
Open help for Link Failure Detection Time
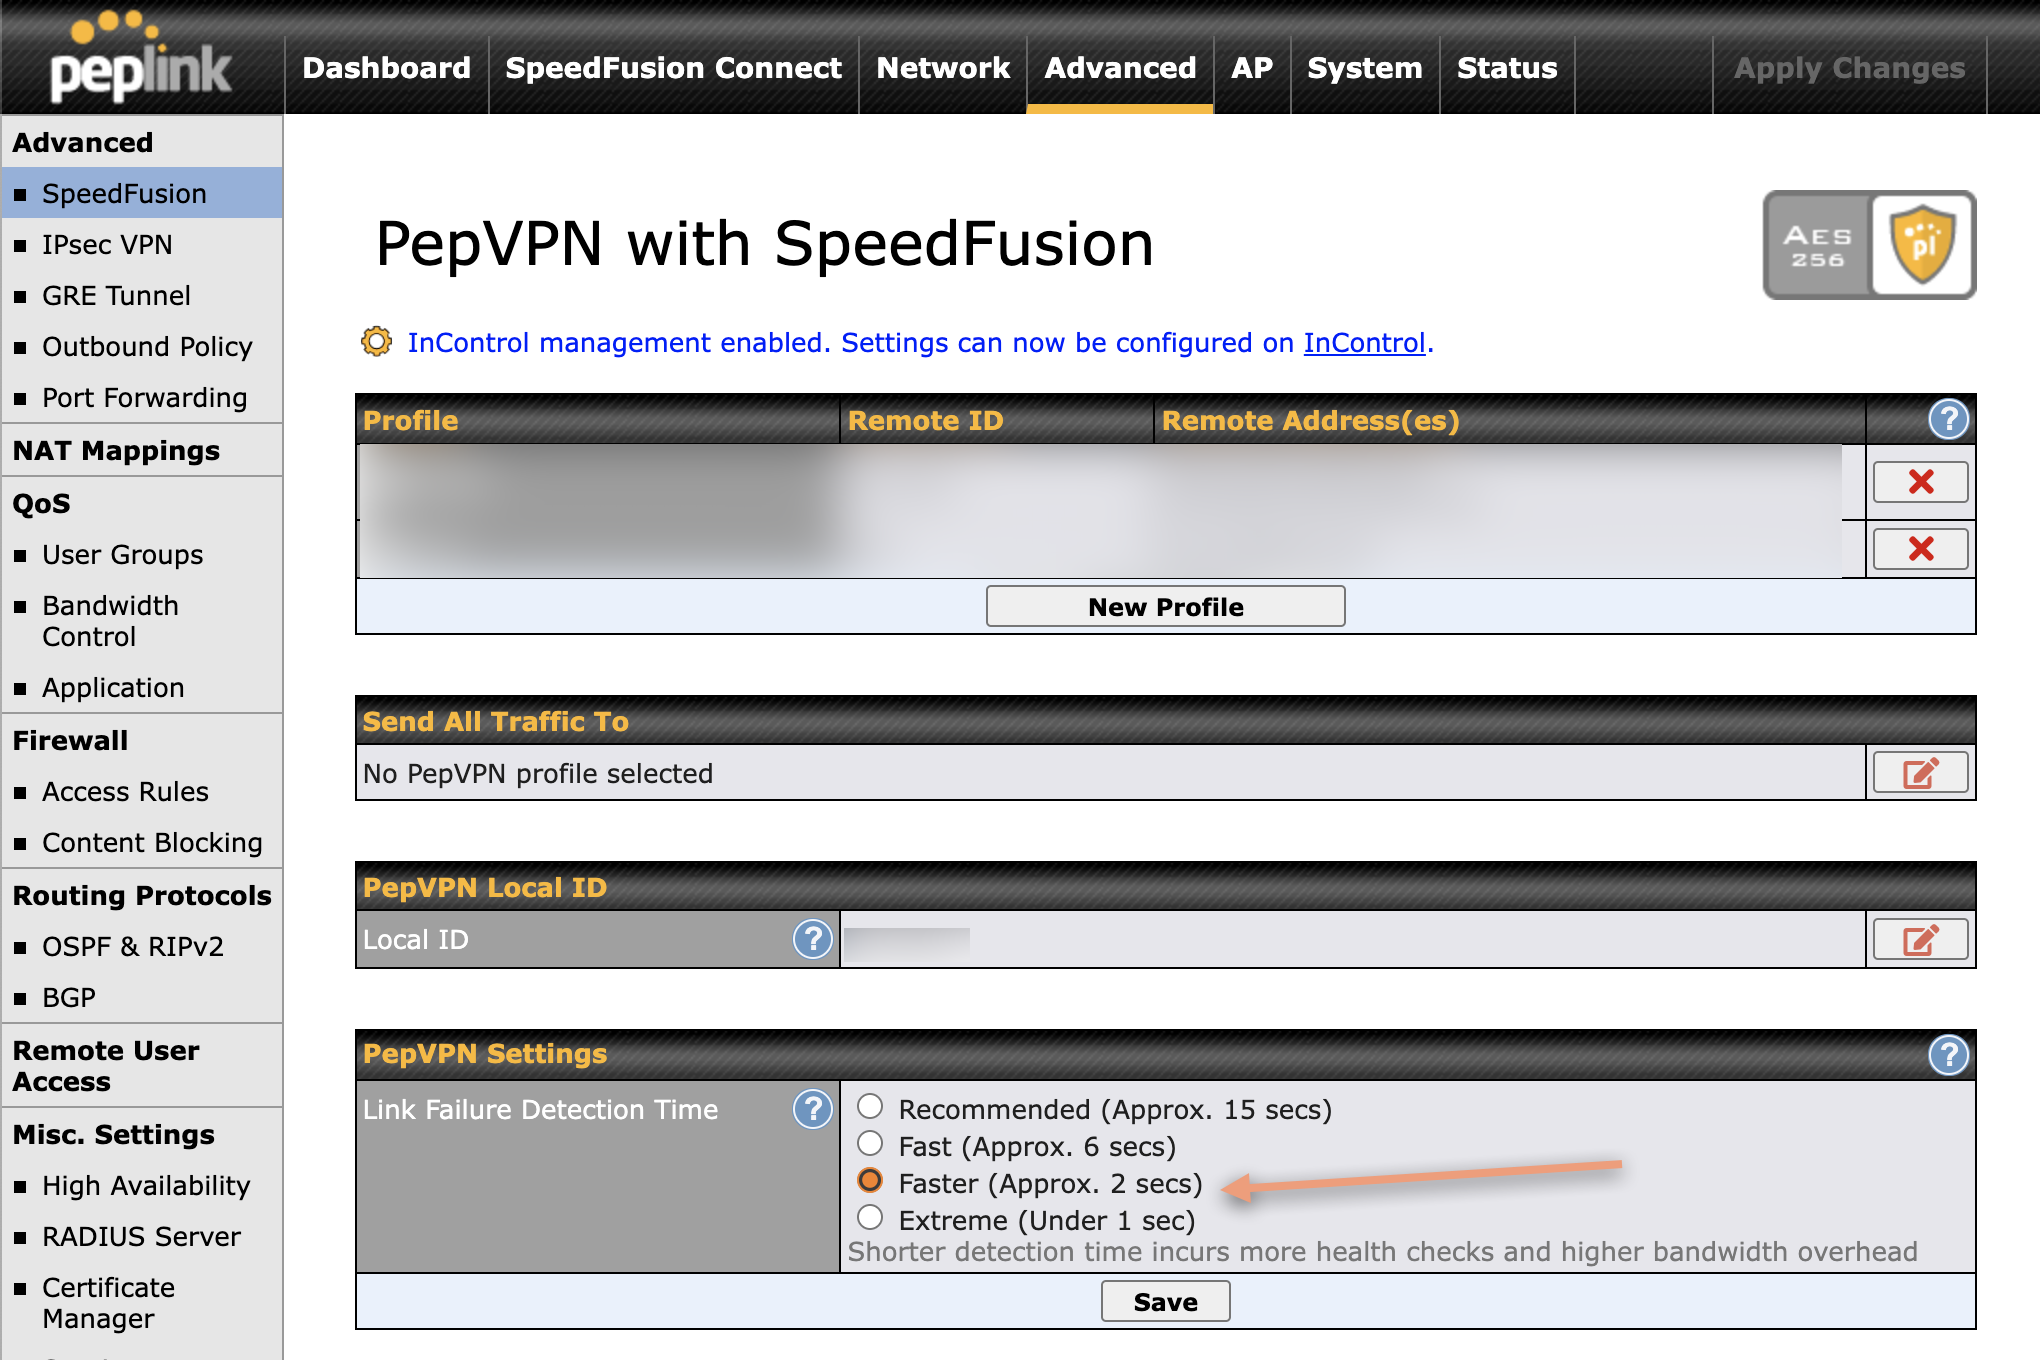812,1109
